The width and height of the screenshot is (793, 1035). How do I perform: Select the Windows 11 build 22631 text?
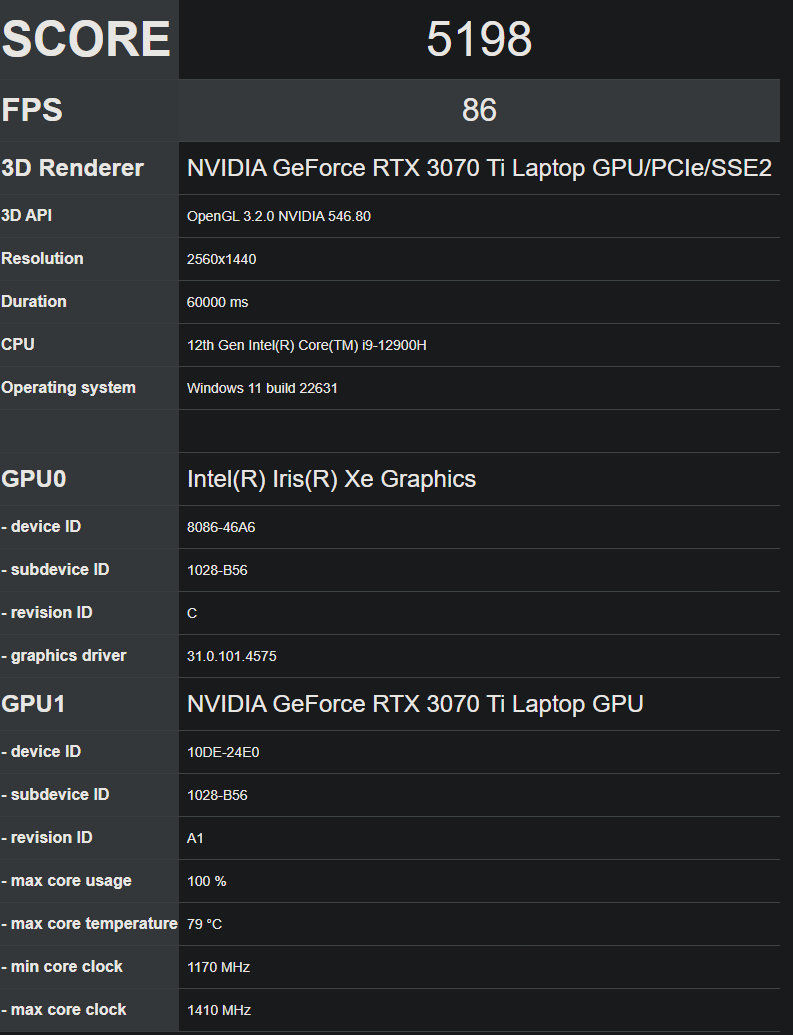coord(262,388)
